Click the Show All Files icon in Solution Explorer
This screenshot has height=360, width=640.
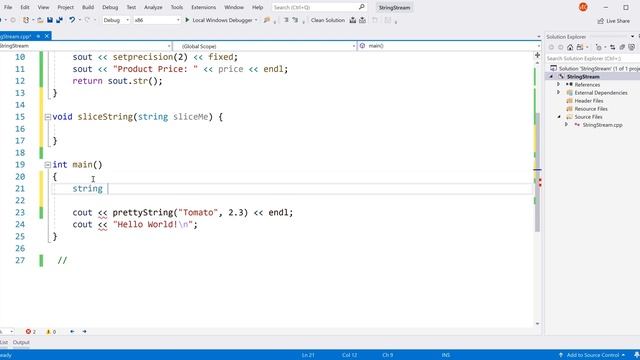click(622, 47)
